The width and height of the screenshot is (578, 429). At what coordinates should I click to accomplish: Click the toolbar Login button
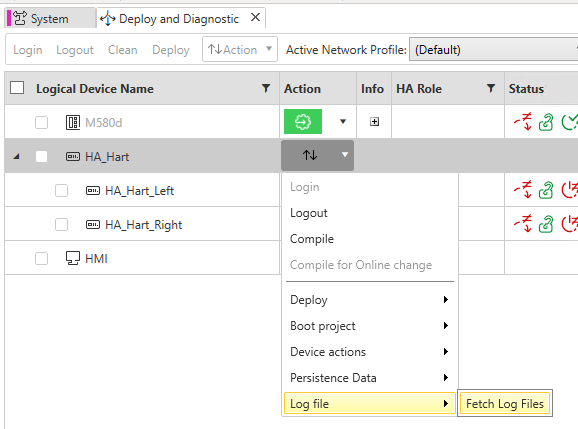[x=28, y=50]
